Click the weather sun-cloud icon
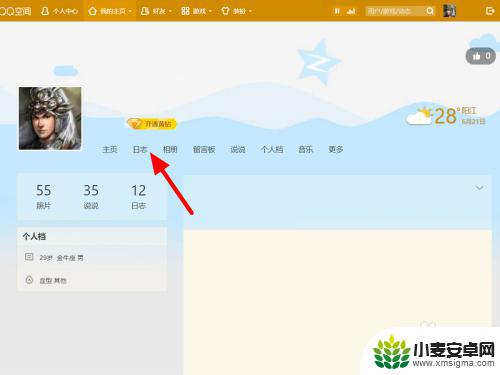This screenshot has height=375, width=500. pyautogui.click(x=419, y=116)
